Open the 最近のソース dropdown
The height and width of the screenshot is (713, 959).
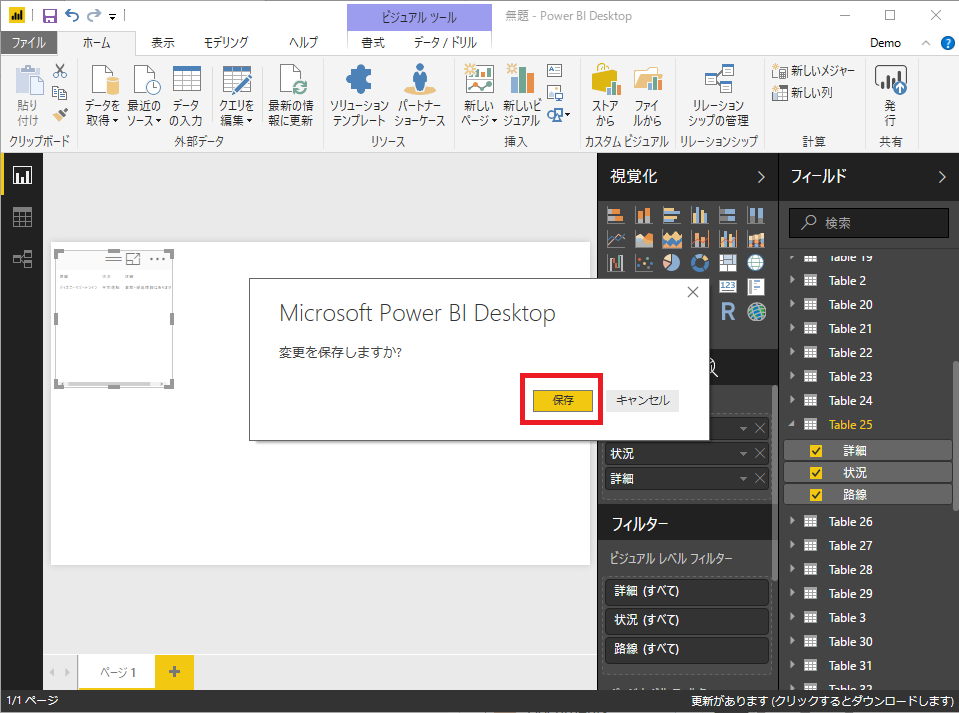144,96
